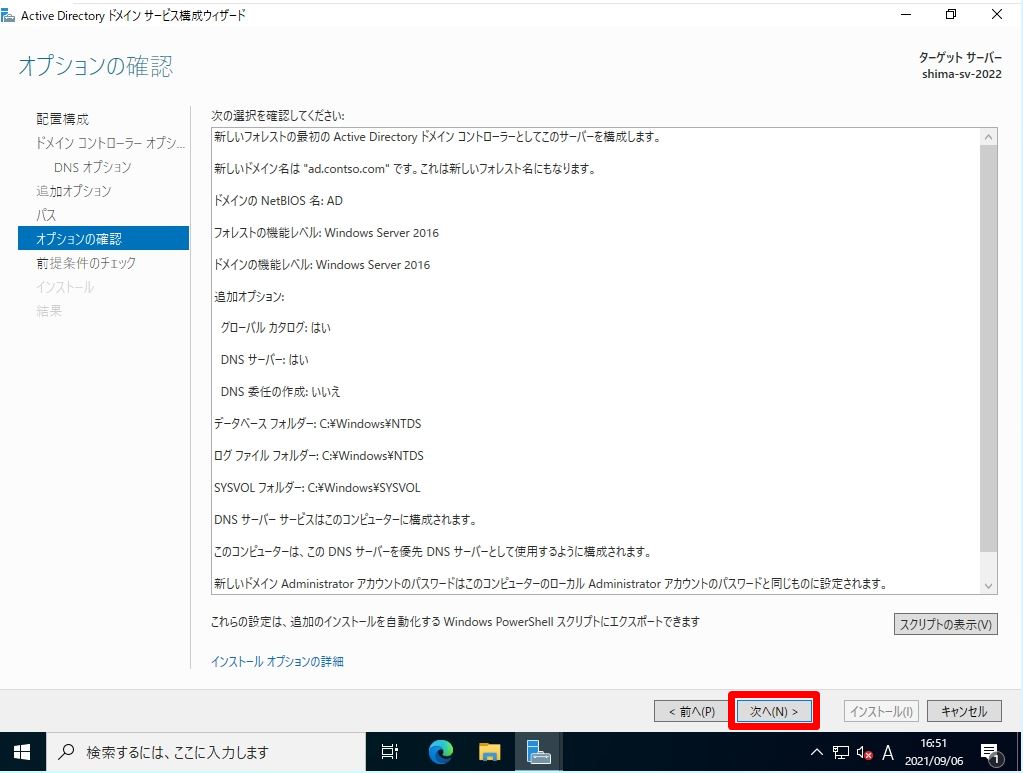Minimize the wizard window
The image size is (1023, 773).
906,14
